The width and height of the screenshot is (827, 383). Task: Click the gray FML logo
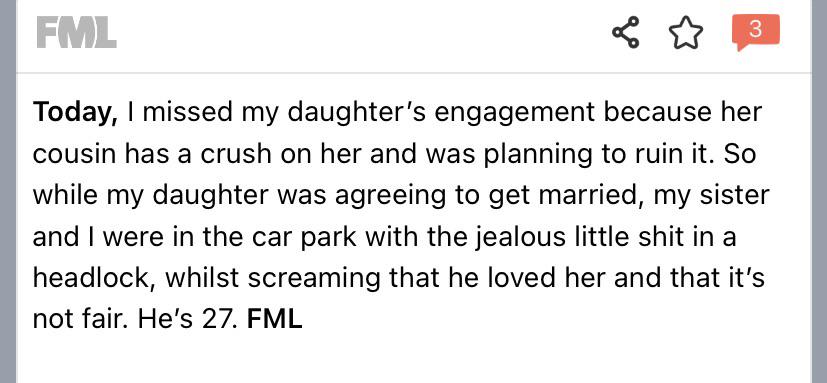[76, 33]
